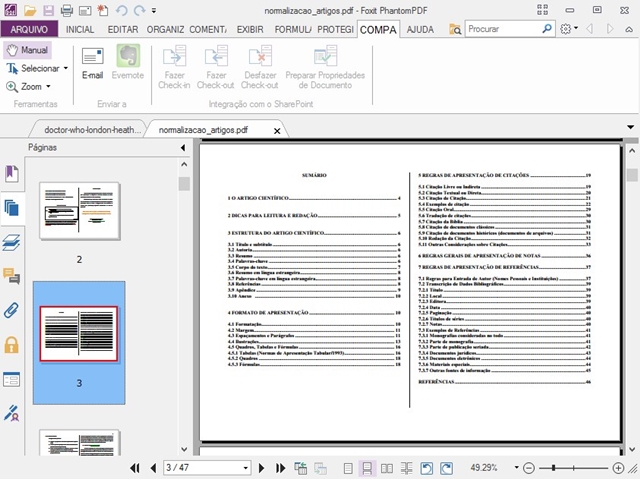
Task: Open the AJUDA ribbon tab
Action: tap(420, 29)
